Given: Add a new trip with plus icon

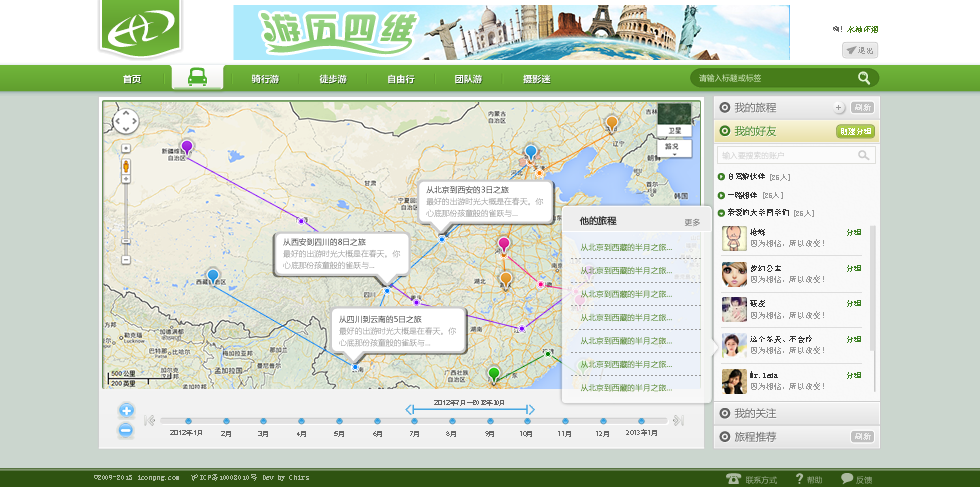Looking at the screenshot, I should click(x=838, y=108).
